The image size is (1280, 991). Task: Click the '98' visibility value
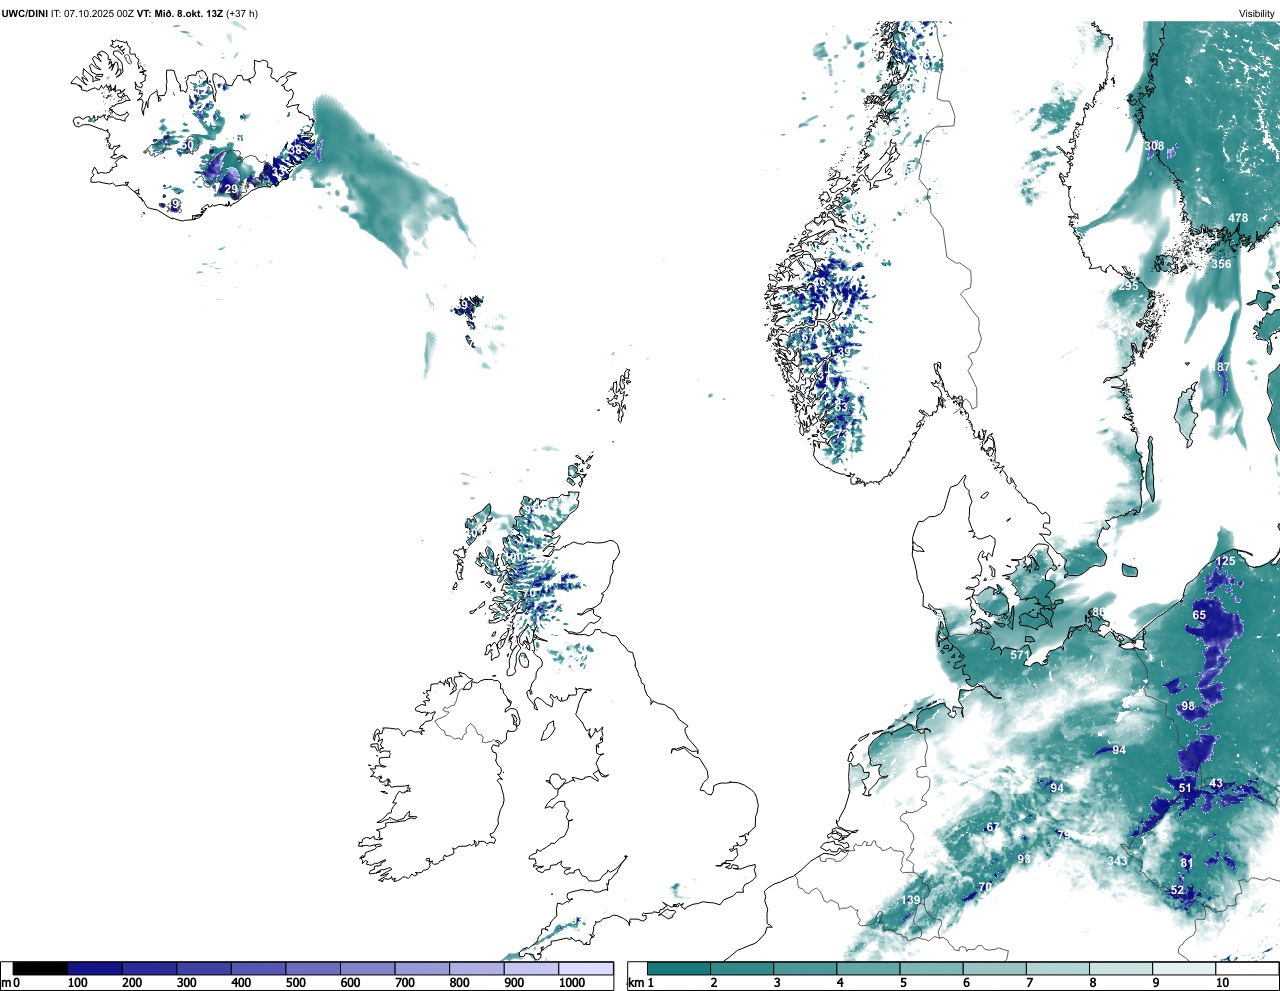click(x=1188, y=706)
